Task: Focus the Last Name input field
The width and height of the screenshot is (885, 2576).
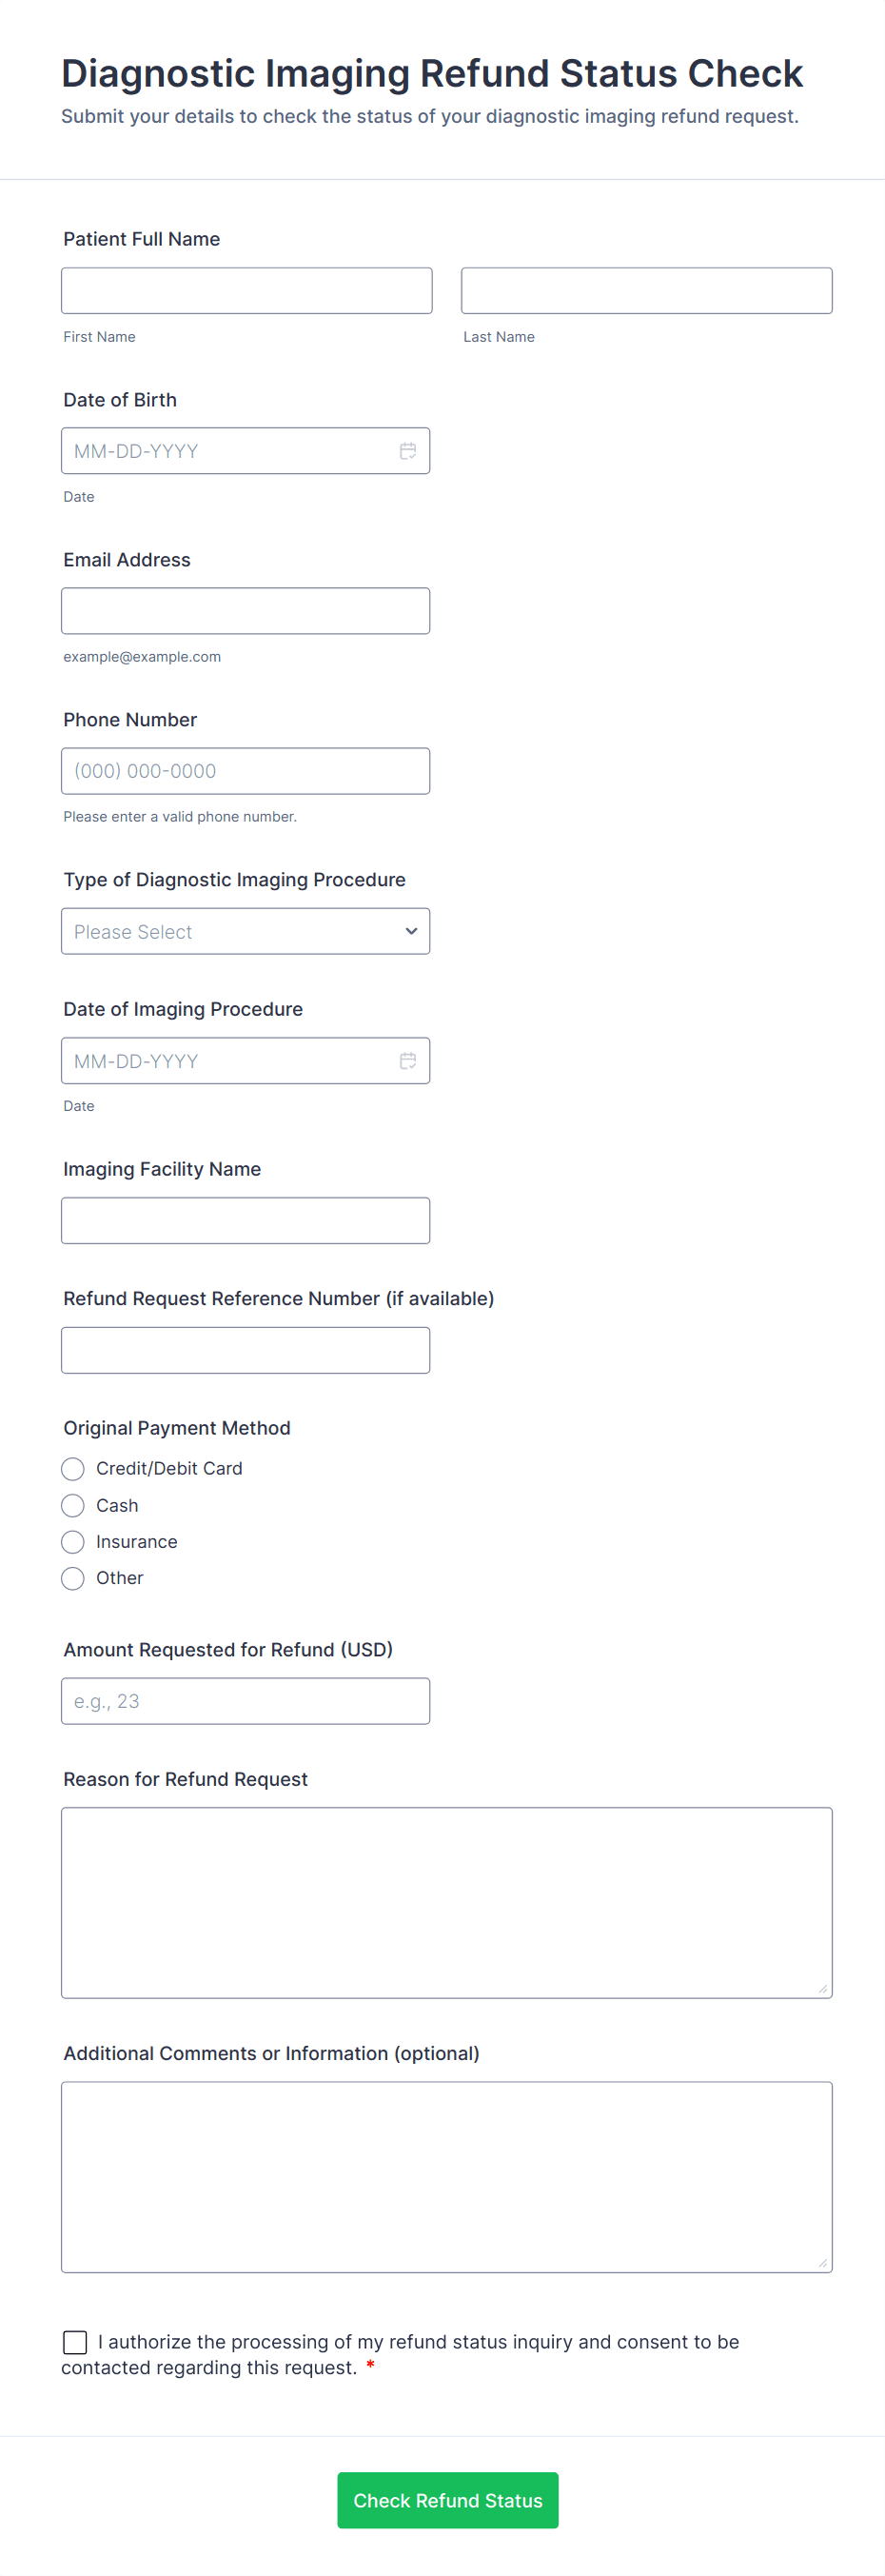Action: [646, 291]
